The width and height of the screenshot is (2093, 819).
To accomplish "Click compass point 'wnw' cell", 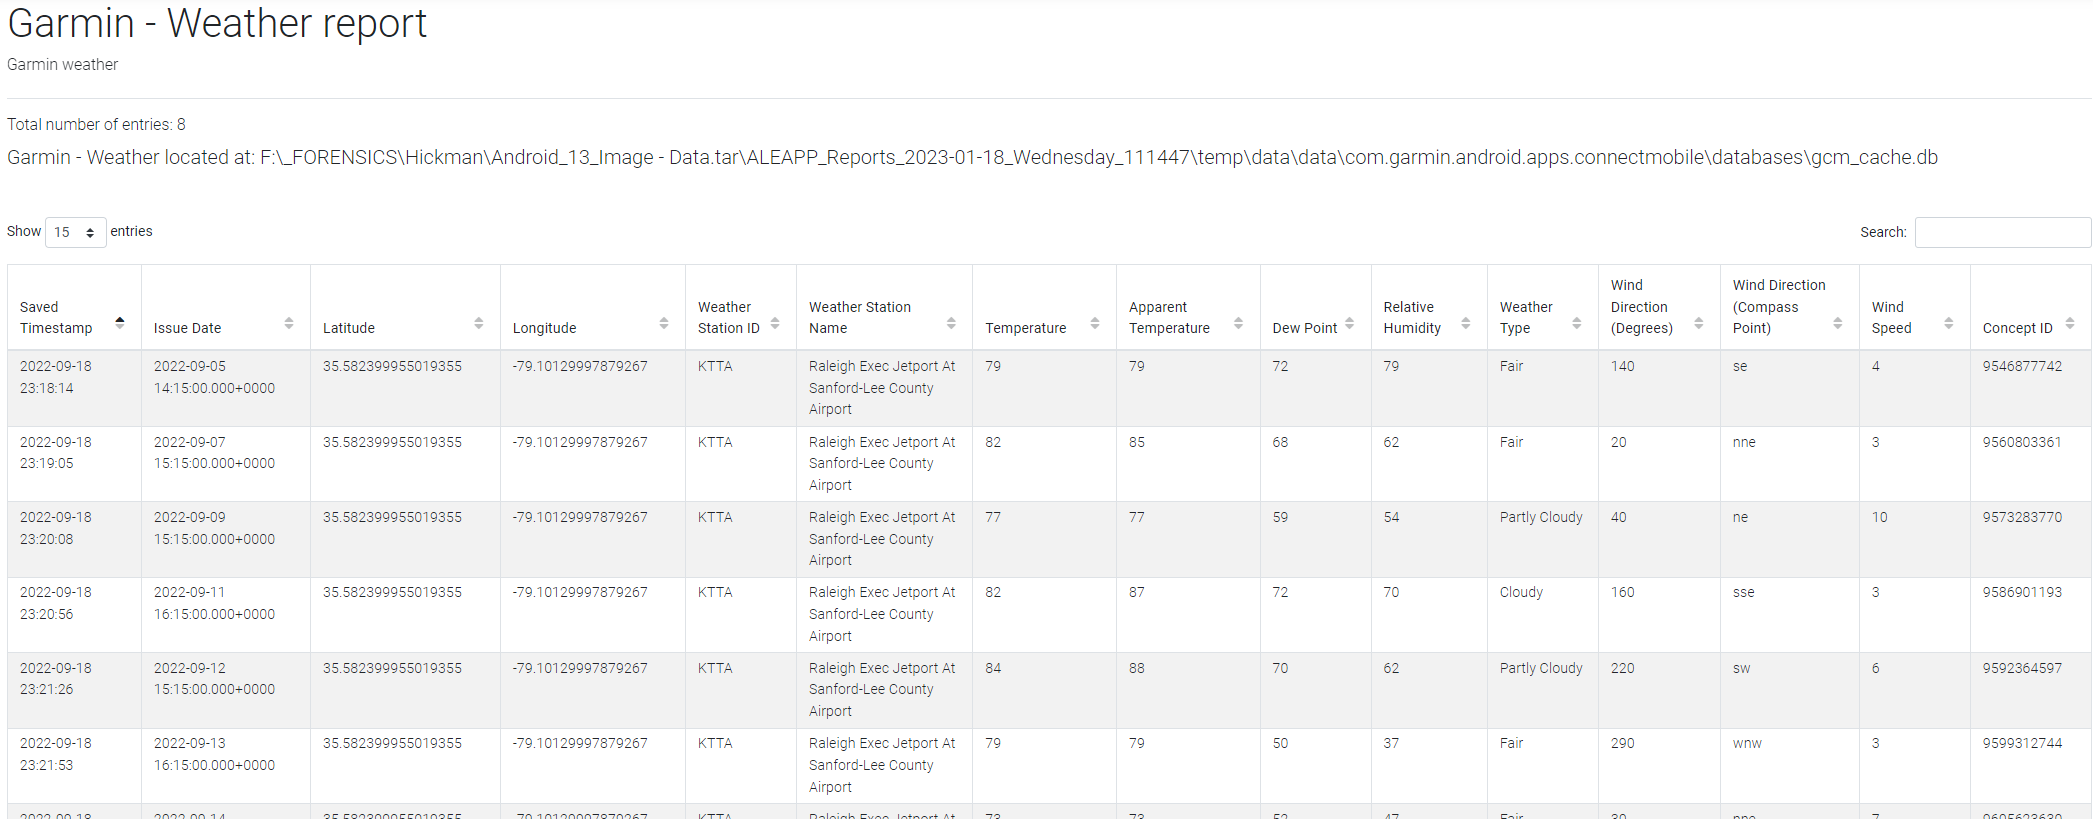I will pyautogui.click(x=1789, y=765).
